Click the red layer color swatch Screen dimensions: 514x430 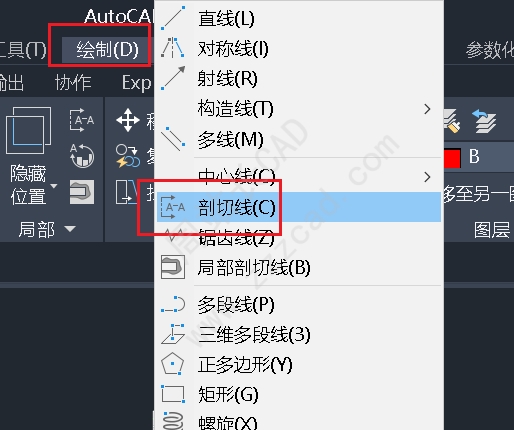[452, 158]
